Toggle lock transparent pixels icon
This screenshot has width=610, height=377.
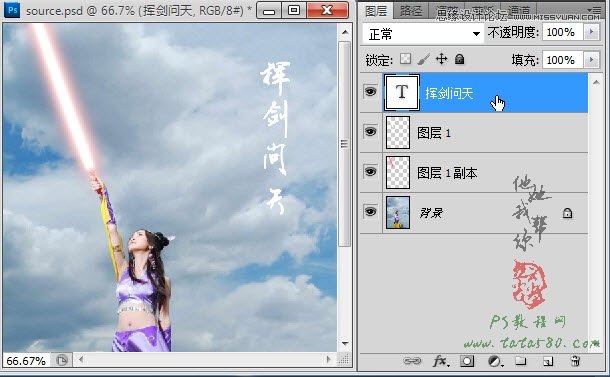pyautogui.click(x=405, y=59)
